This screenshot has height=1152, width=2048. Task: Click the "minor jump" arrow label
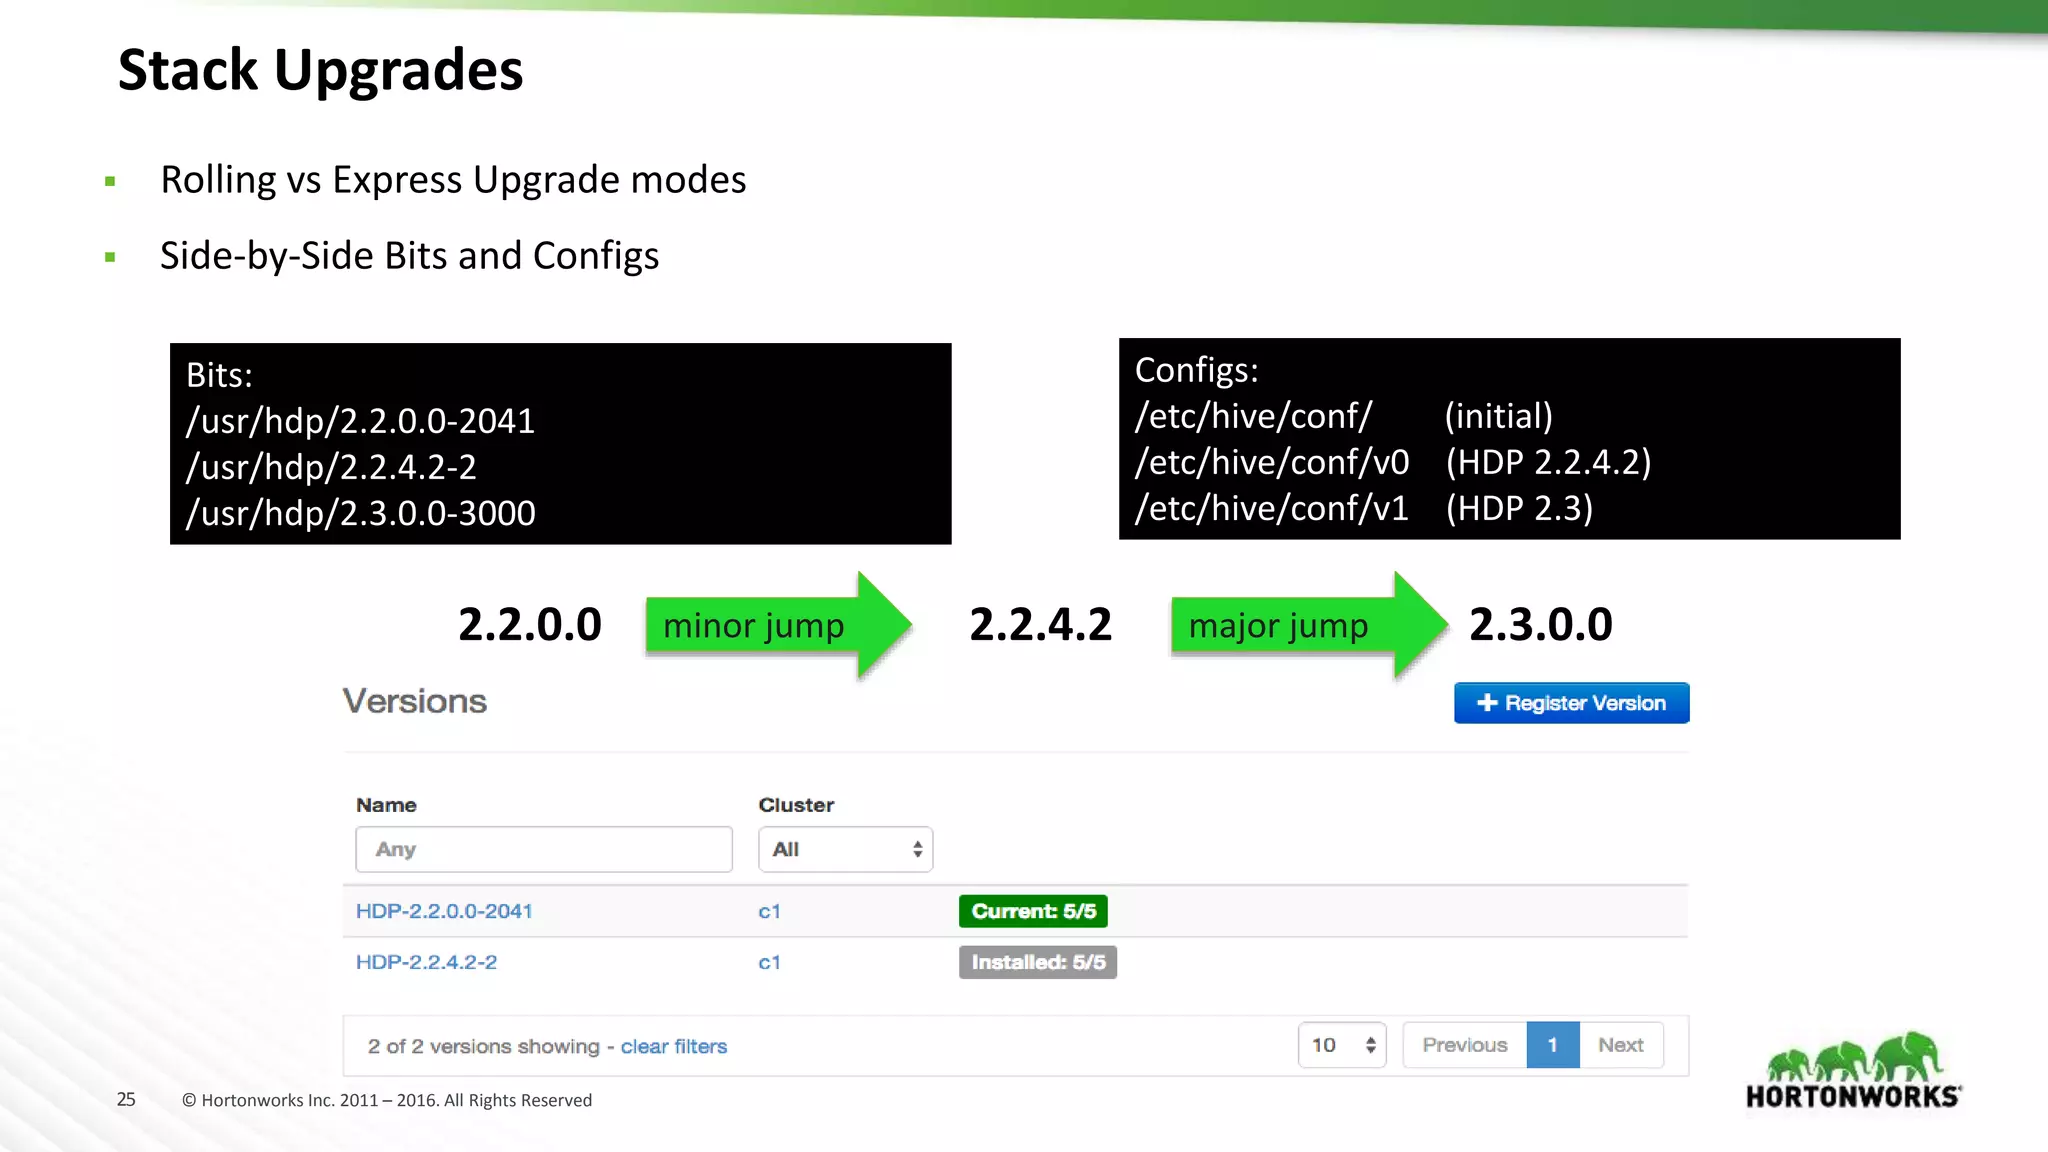tap(754, 626)
